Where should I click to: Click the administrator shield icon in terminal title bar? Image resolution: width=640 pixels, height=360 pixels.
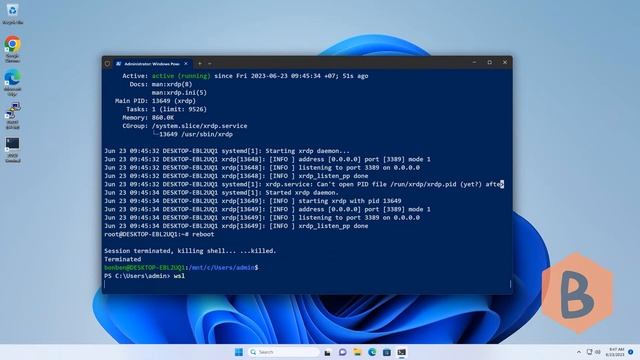[x=107, y=64]
